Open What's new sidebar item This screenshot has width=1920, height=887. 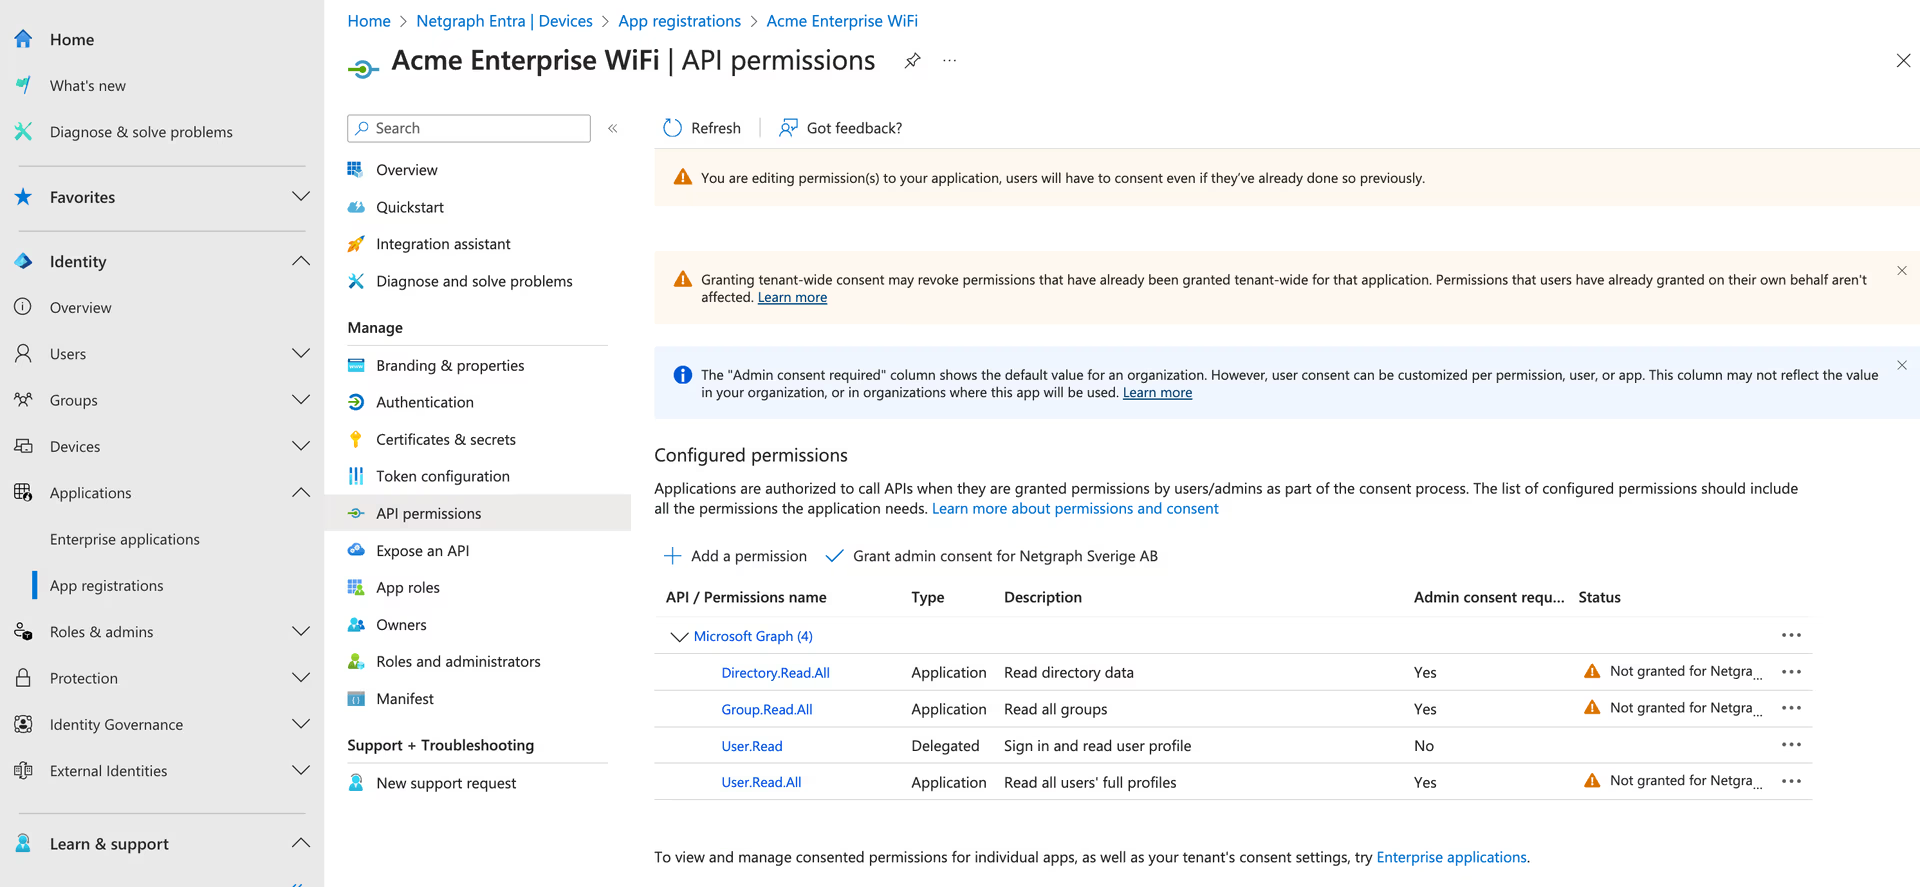pos(88,86)
